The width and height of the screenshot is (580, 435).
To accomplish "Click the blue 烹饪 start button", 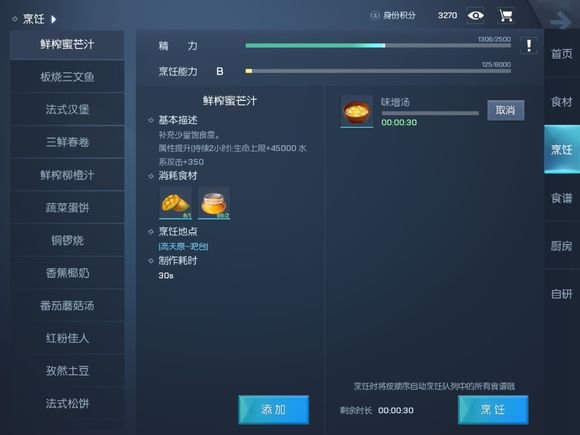I will tap(493, 409).
